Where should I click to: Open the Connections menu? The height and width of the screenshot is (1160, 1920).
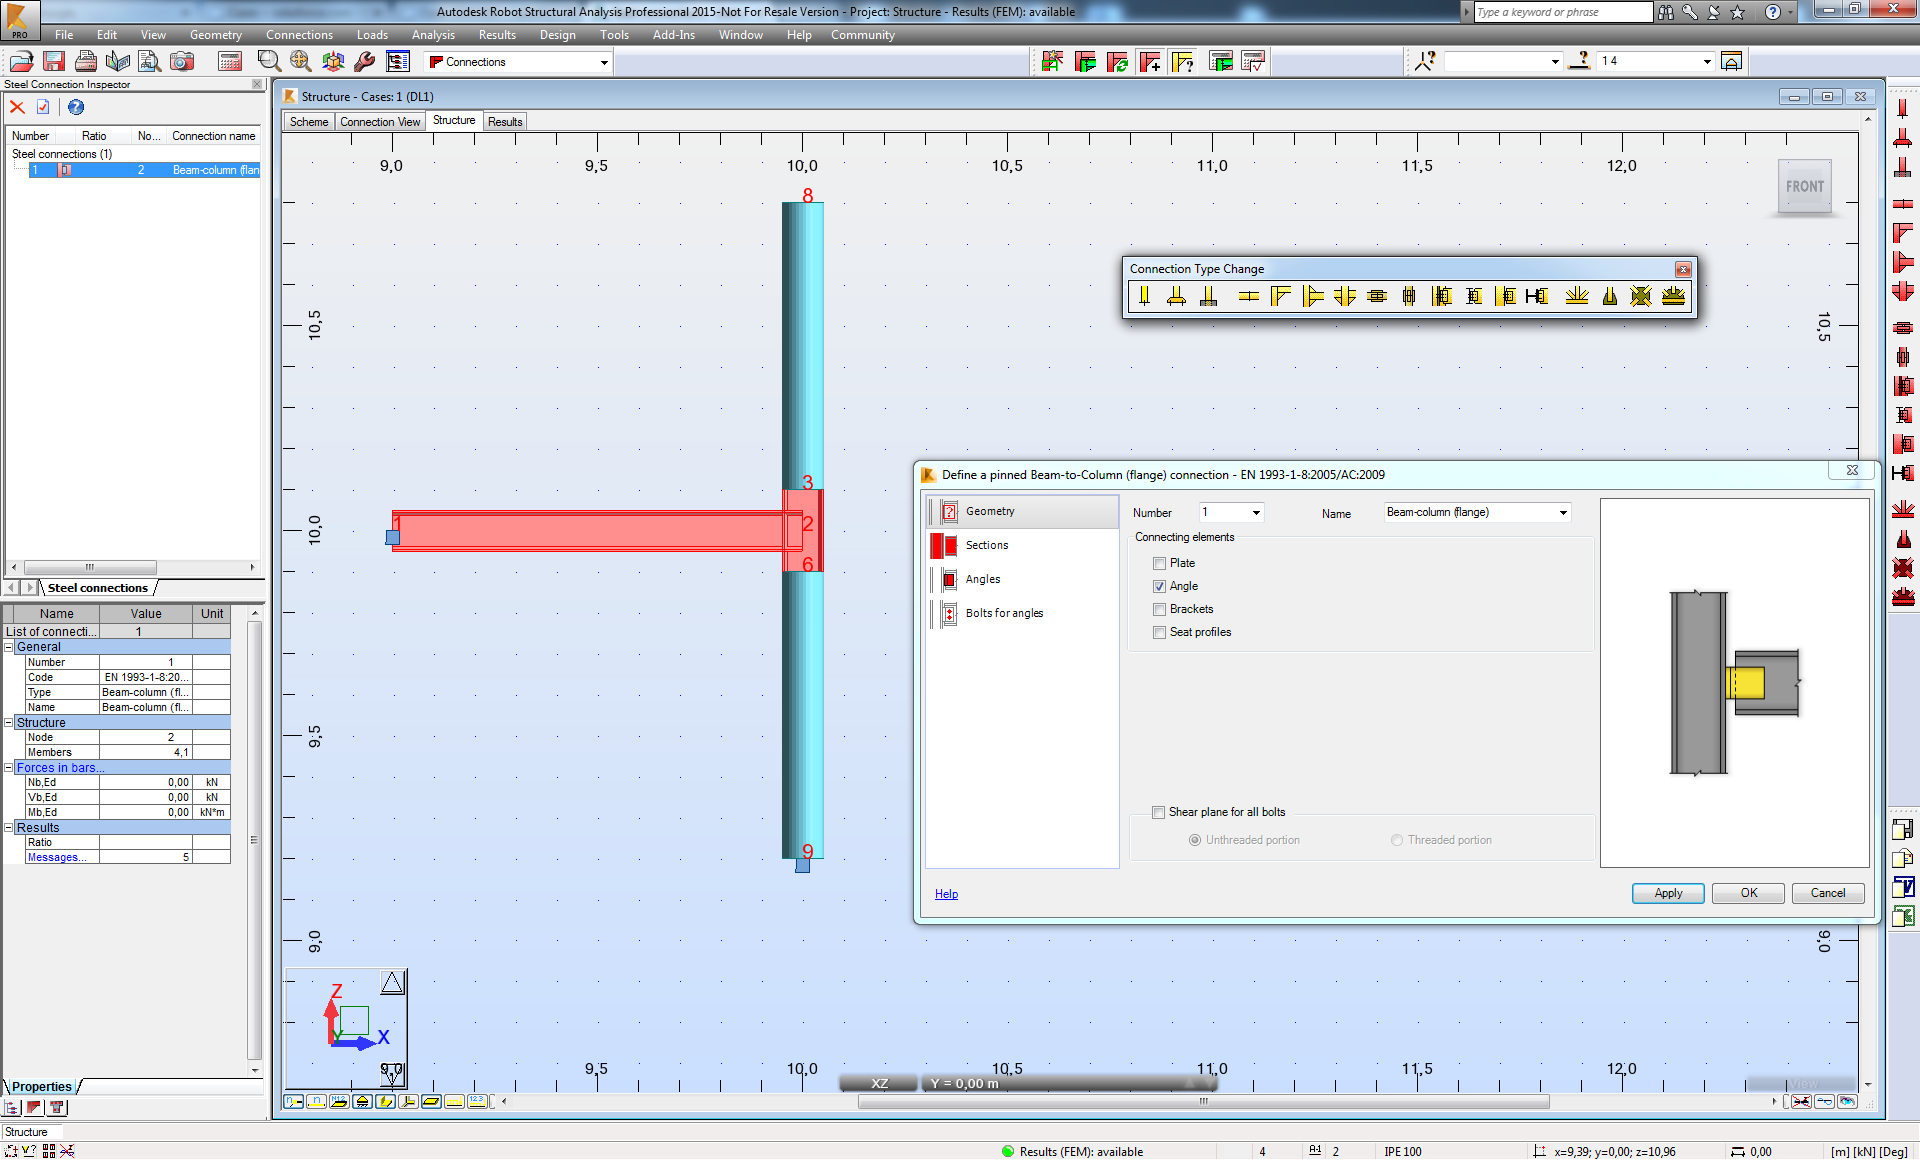(299, 35)
